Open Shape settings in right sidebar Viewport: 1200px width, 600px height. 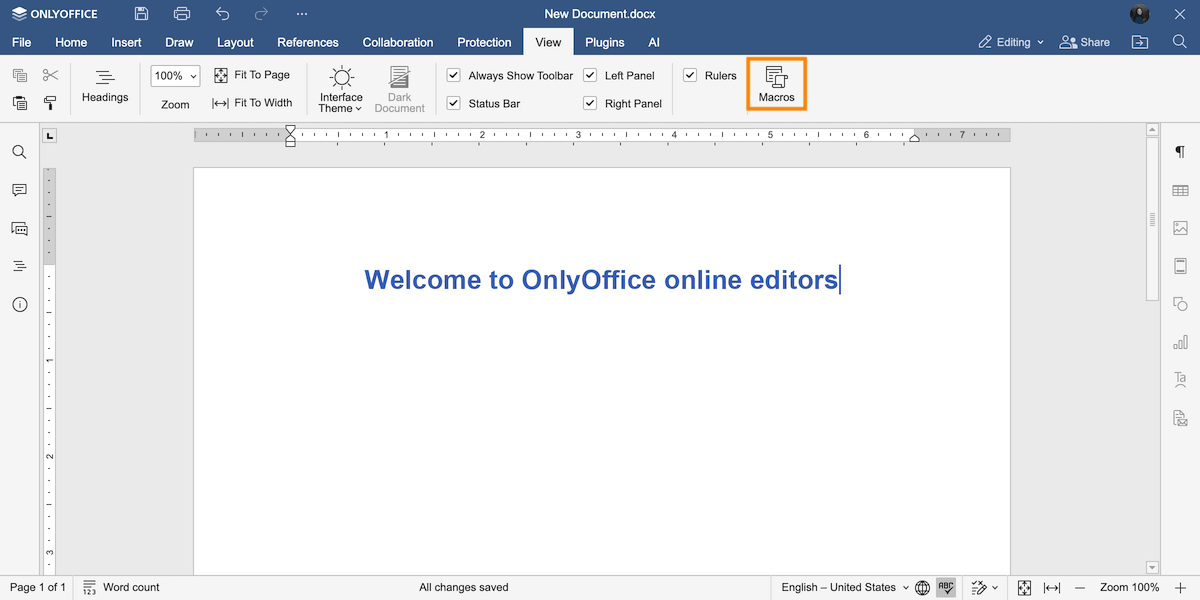(x=1180, y=304)
